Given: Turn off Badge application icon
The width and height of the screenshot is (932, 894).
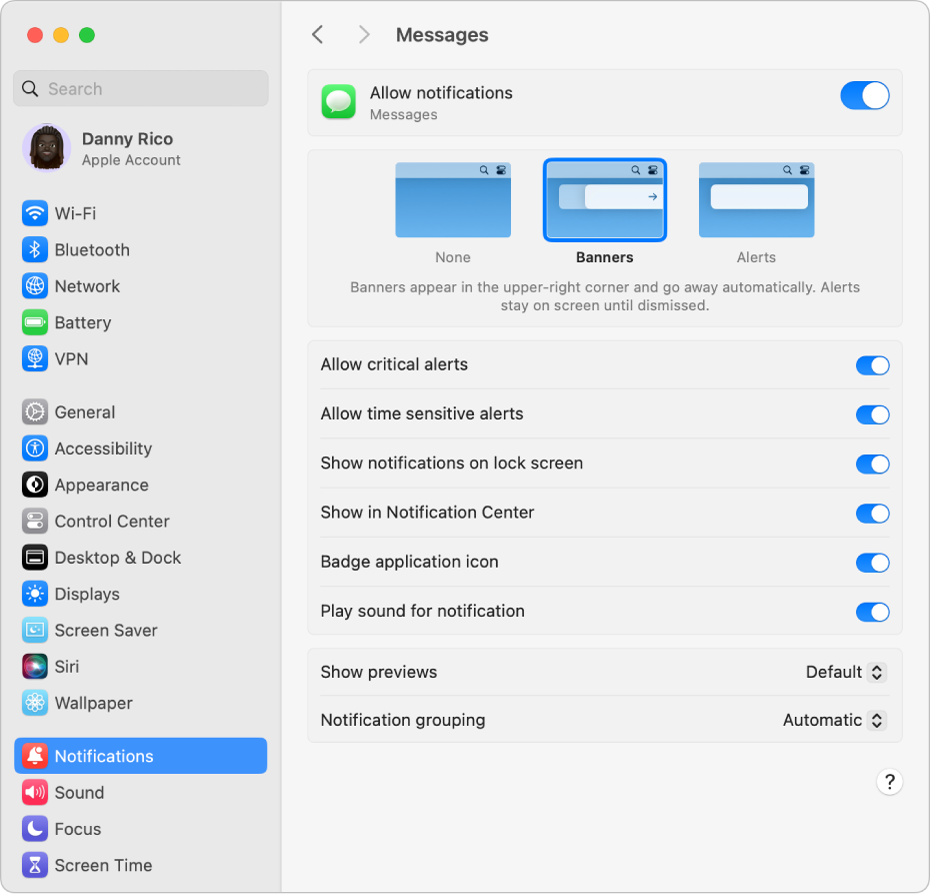Looking at the screenshot, I should click(872, 562).
